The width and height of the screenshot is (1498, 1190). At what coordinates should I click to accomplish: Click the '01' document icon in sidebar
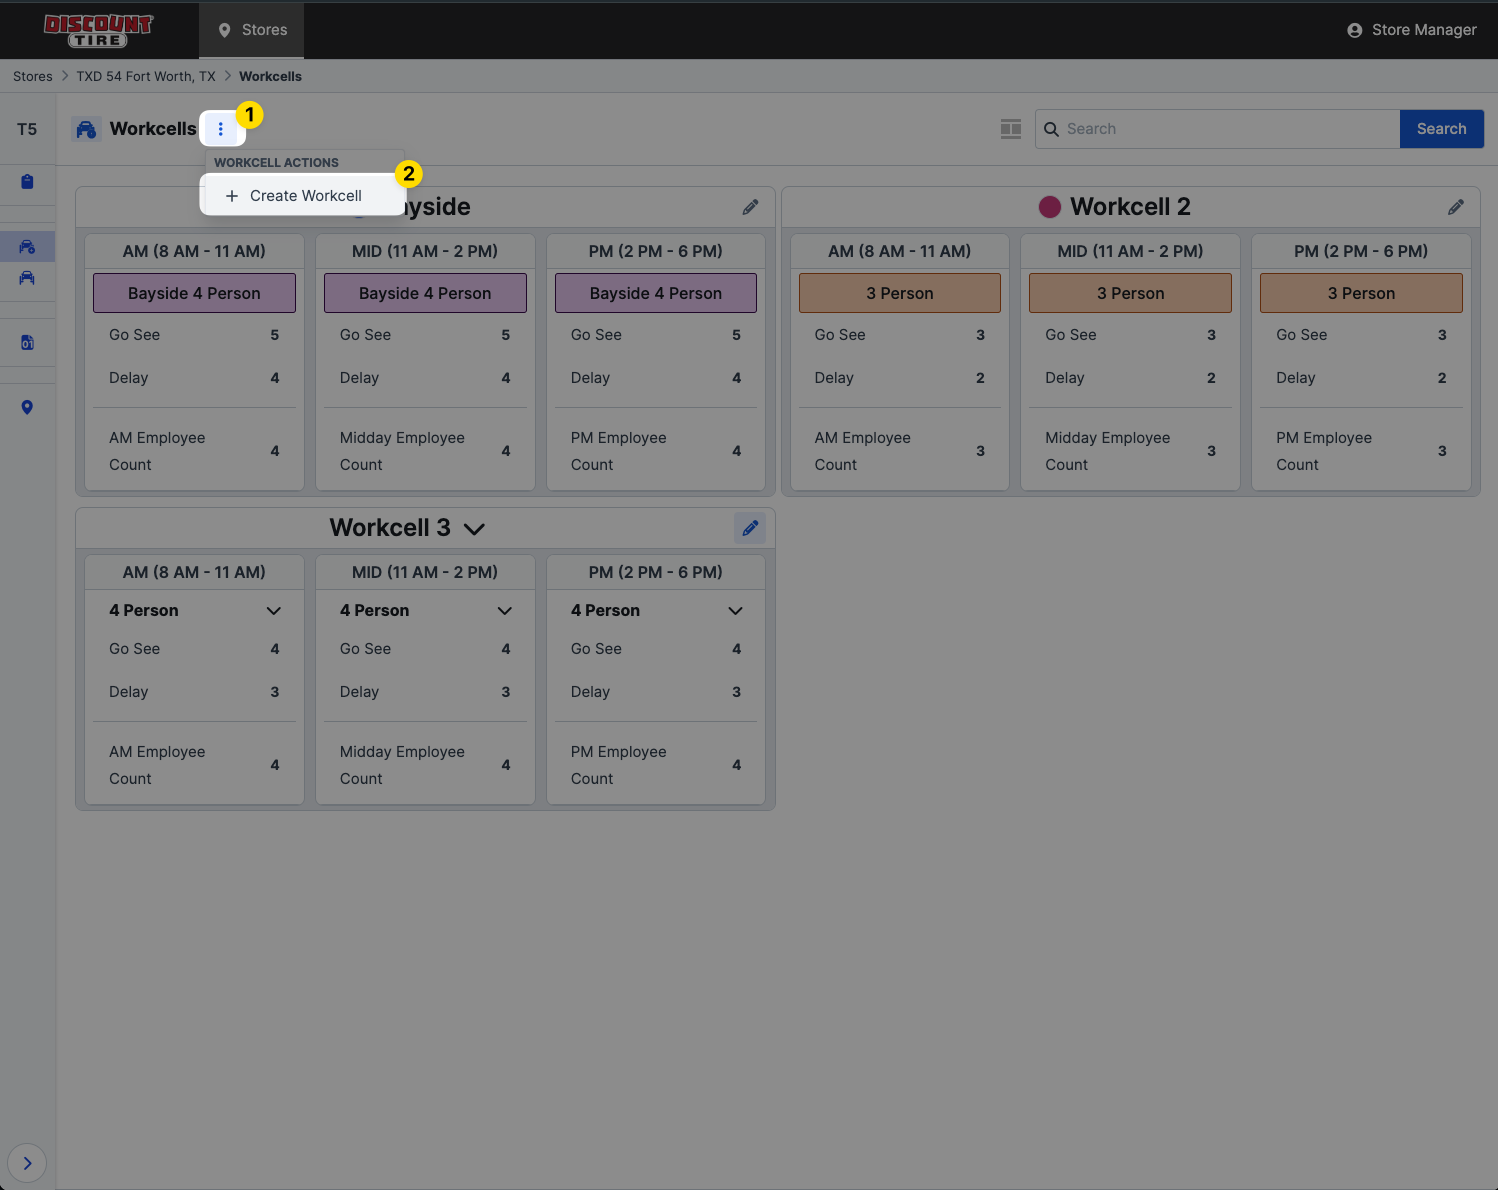27,343
